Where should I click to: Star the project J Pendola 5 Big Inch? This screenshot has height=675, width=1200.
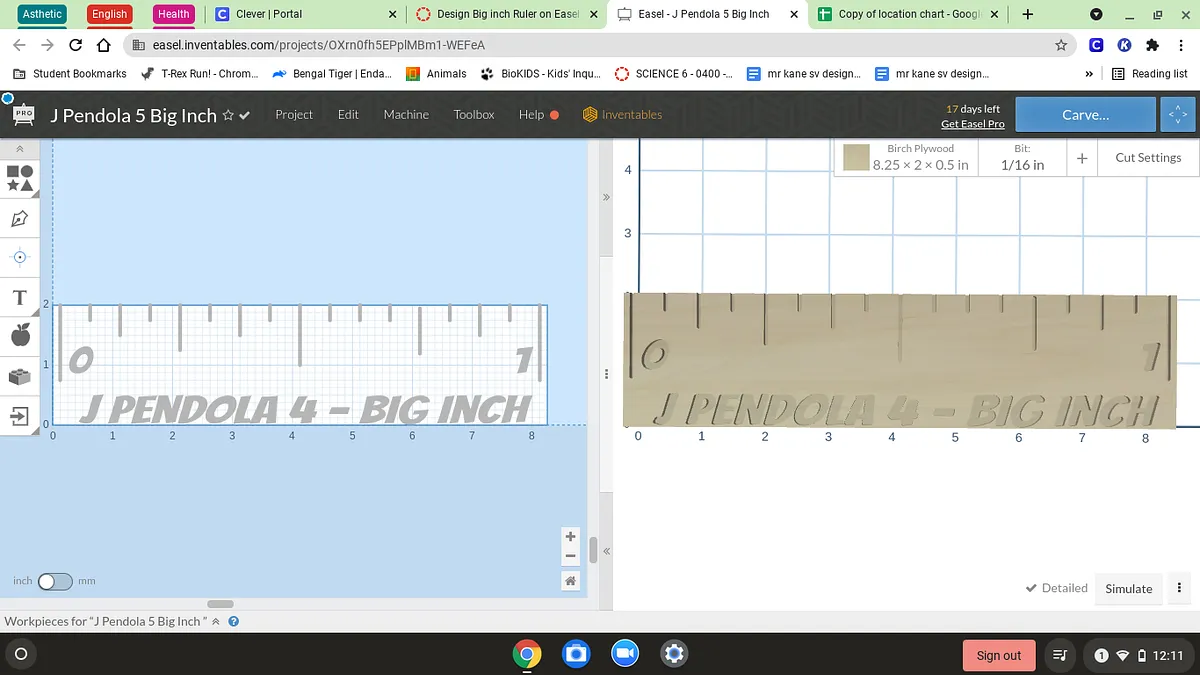click(228, 115)
